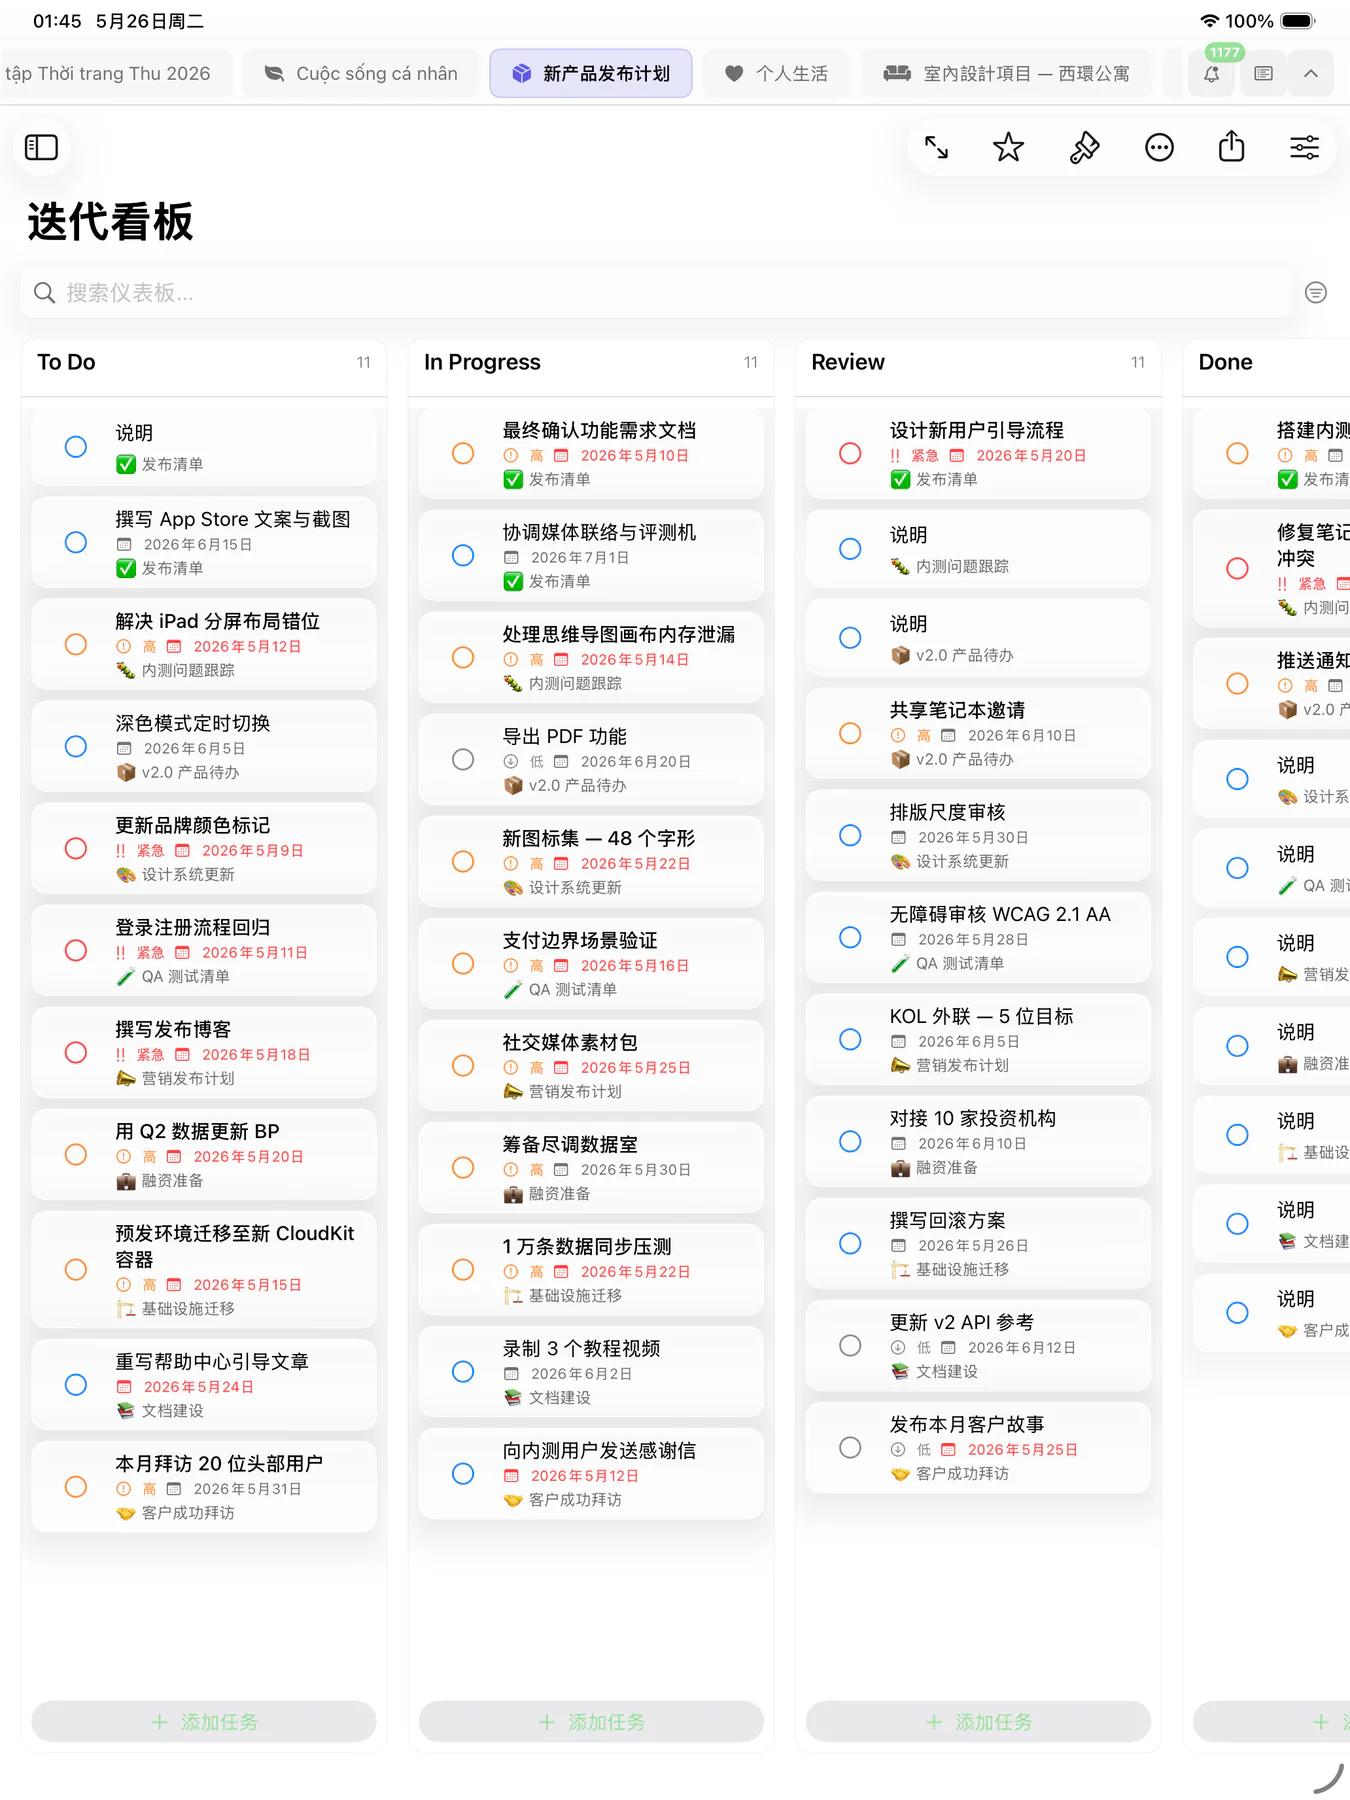1350x1800 pixels.
Task: Click the magnifier icon in search bar
Action: [44, 292]
